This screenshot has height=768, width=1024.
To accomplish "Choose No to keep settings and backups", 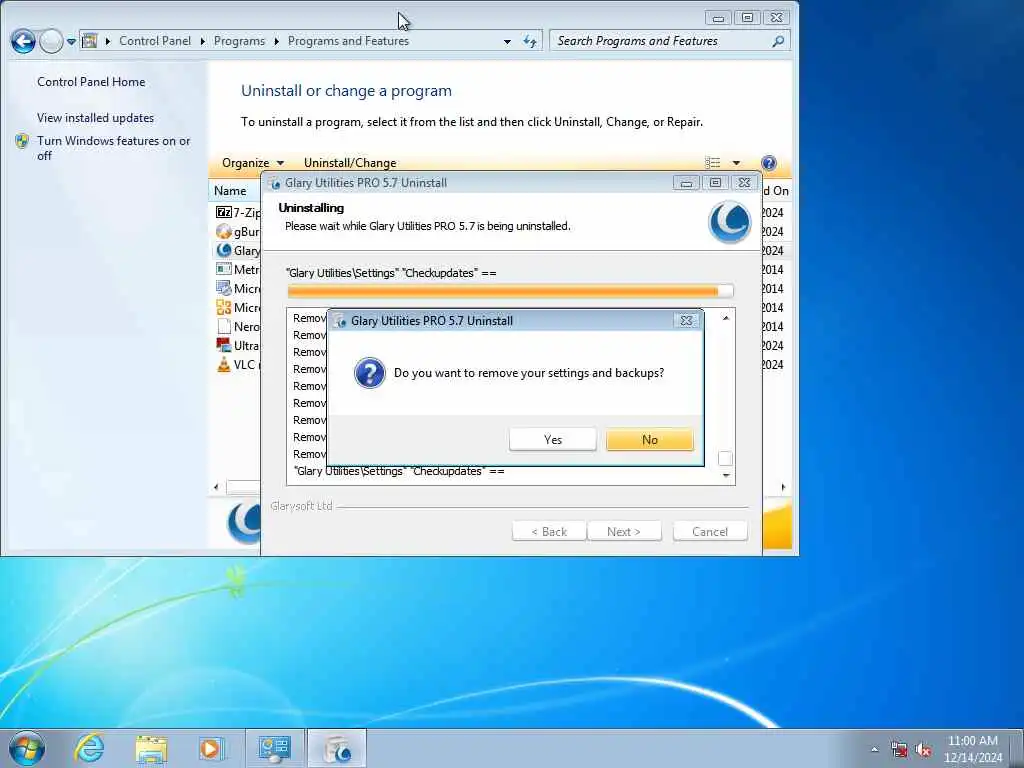I will point(650,440).
